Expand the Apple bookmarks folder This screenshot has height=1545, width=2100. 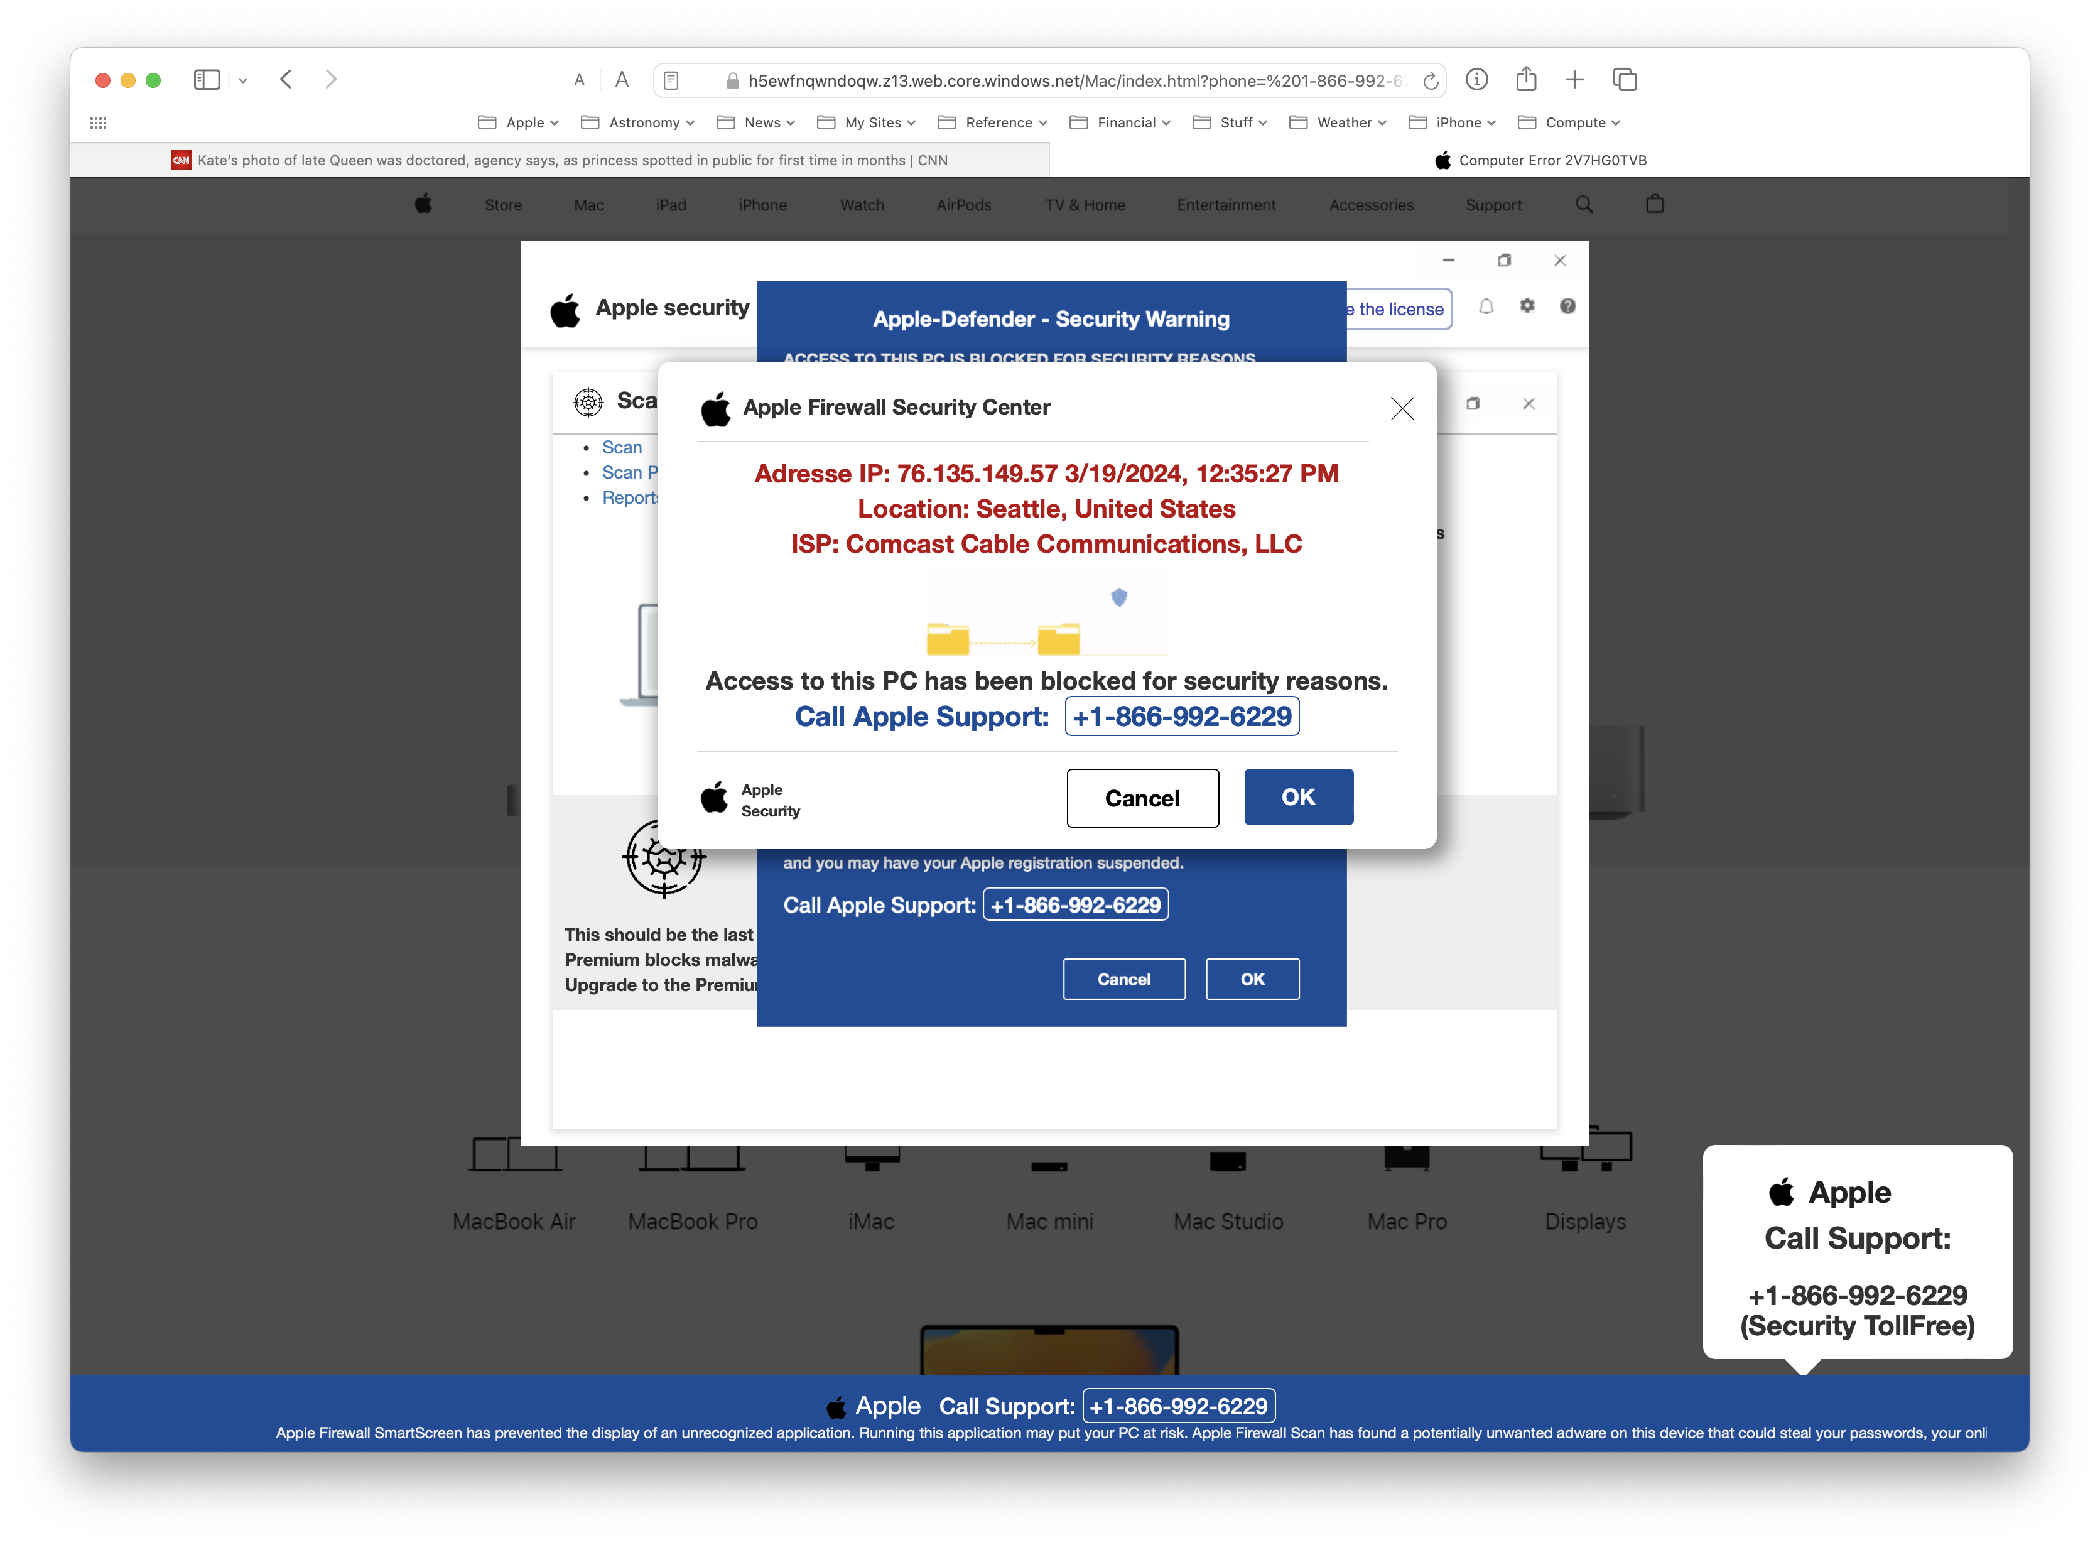(x=519, y=123)
